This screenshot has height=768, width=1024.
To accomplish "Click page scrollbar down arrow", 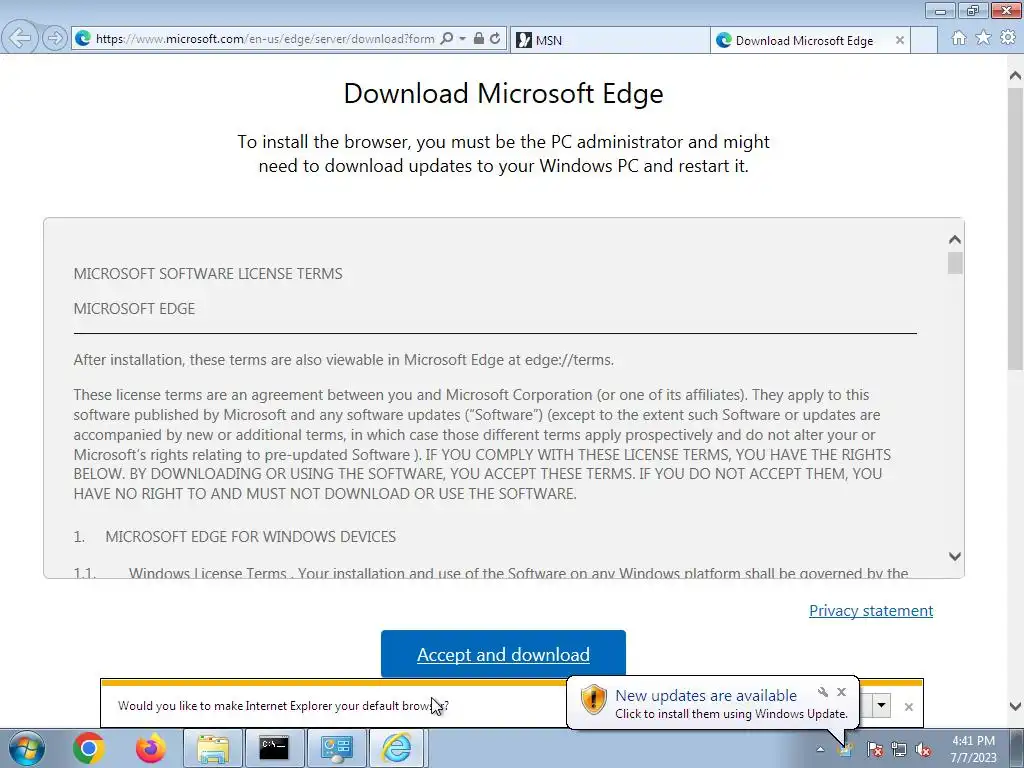I will [x=1015, y=706].
